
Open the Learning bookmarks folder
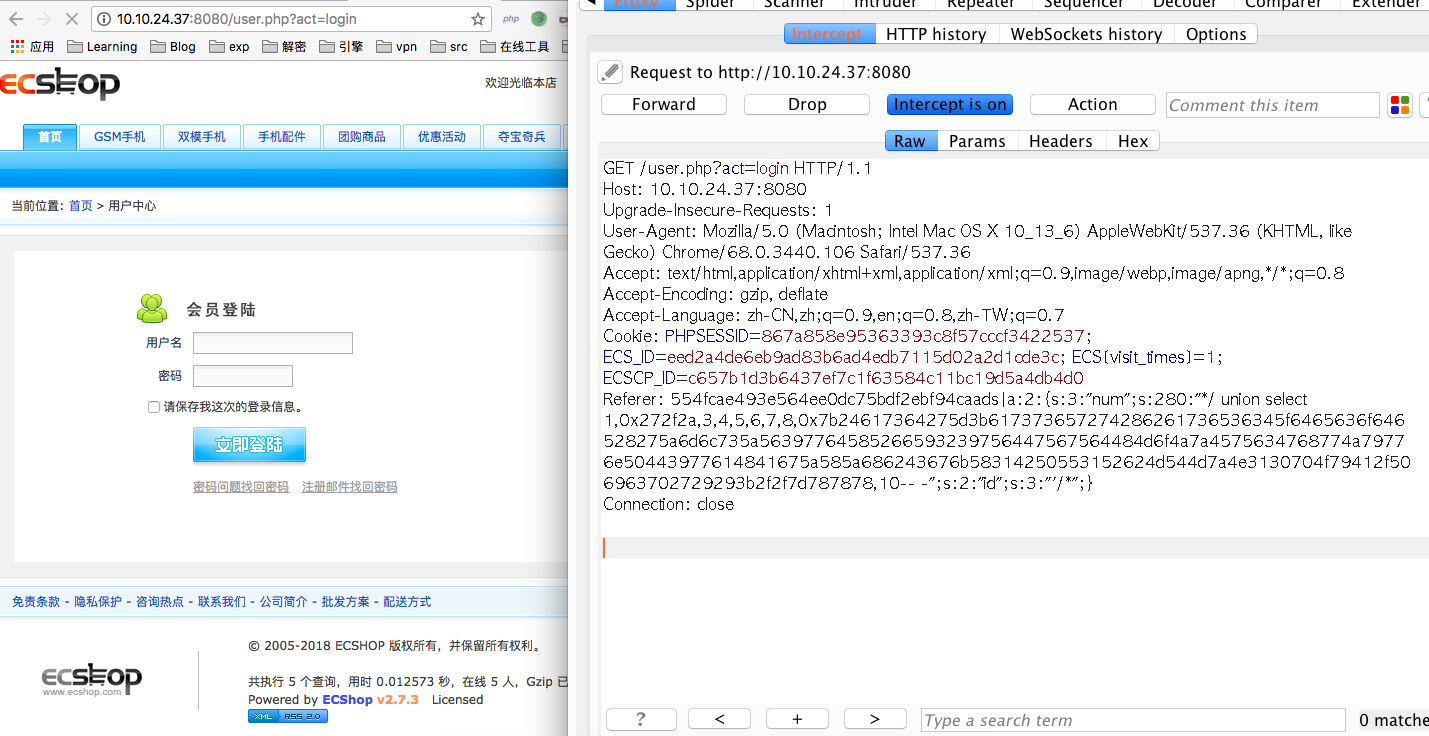click(102, 46)
